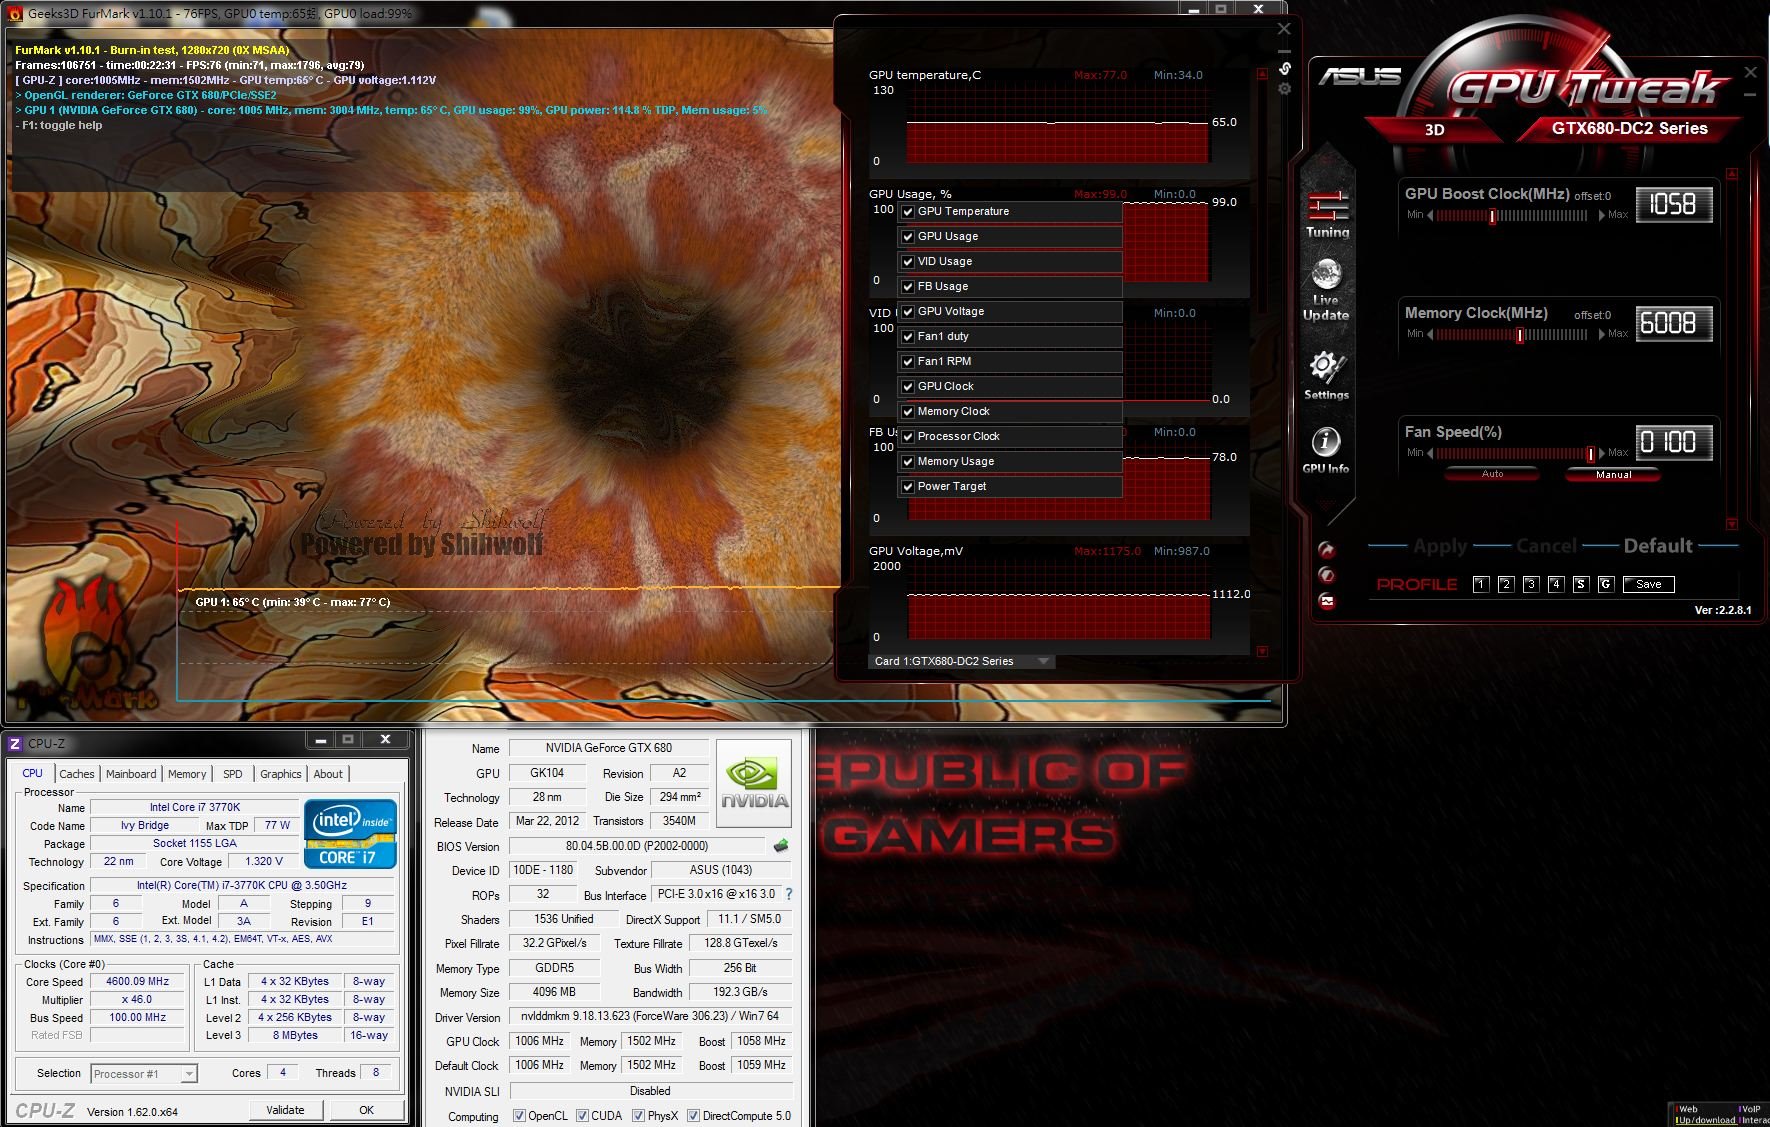Image resolution: width=1770 pixels, height=1127 pixels.
Task: Toggle Memory Clock checkbox
Action: coord(908,412)
